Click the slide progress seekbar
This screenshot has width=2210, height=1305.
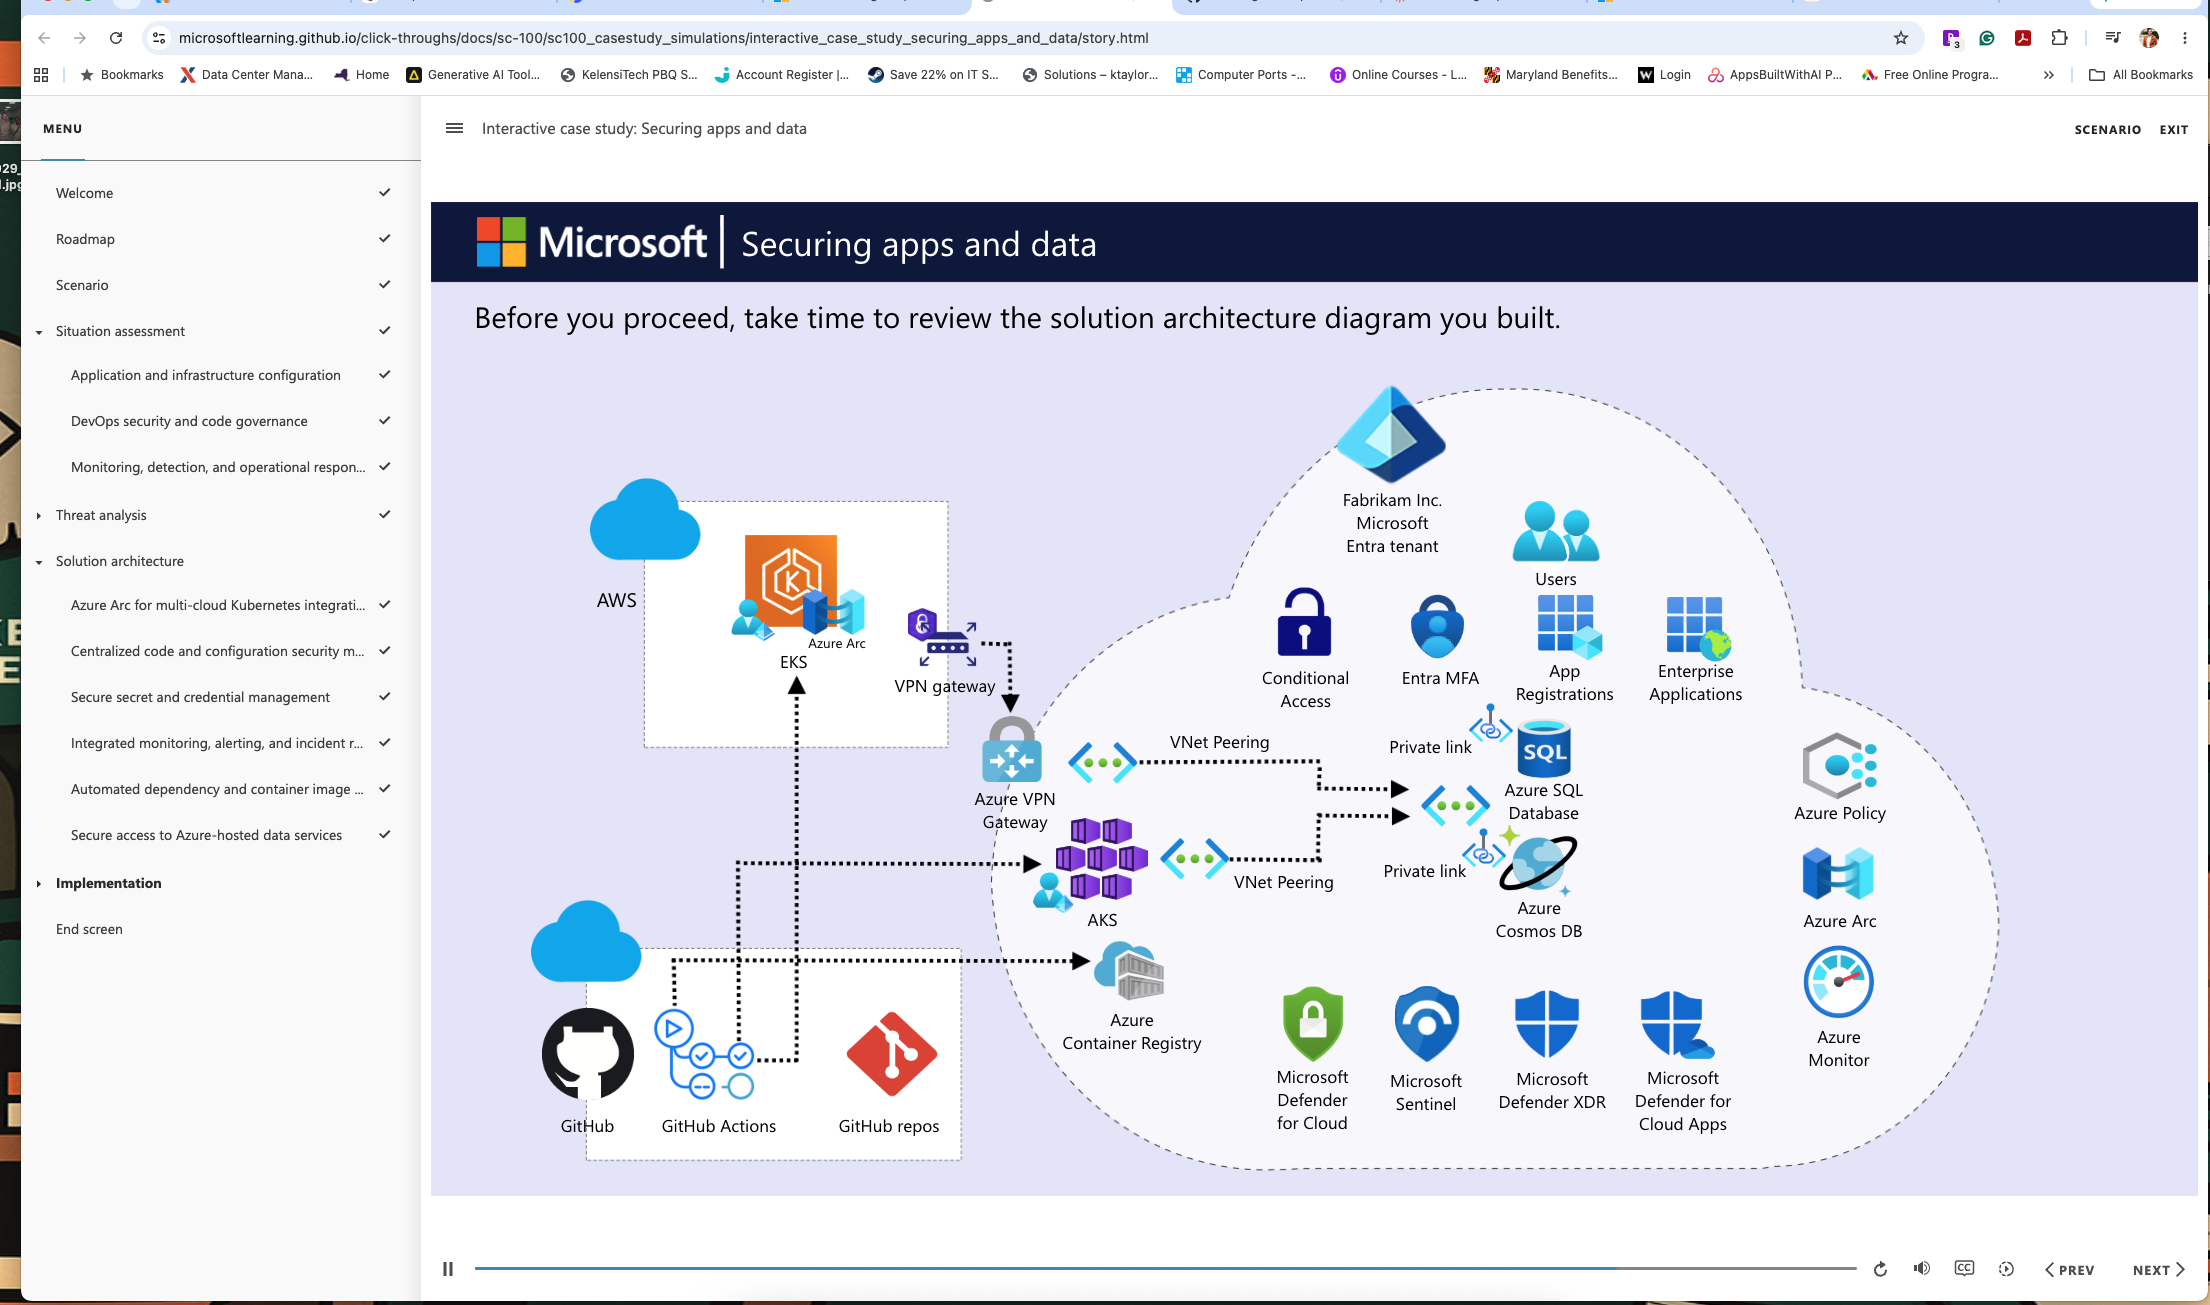click(x=1165, y=1269)
